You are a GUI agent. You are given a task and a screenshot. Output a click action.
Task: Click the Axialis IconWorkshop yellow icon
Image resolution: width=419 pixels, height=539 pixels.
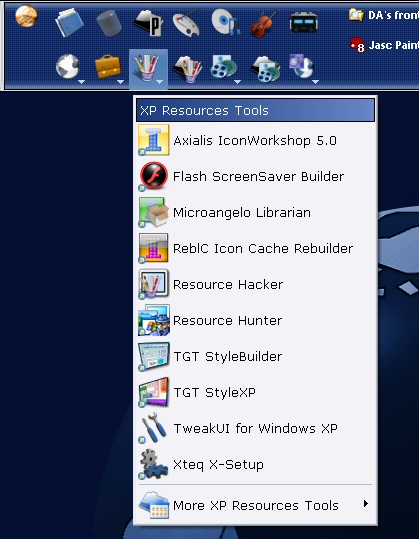153,140
